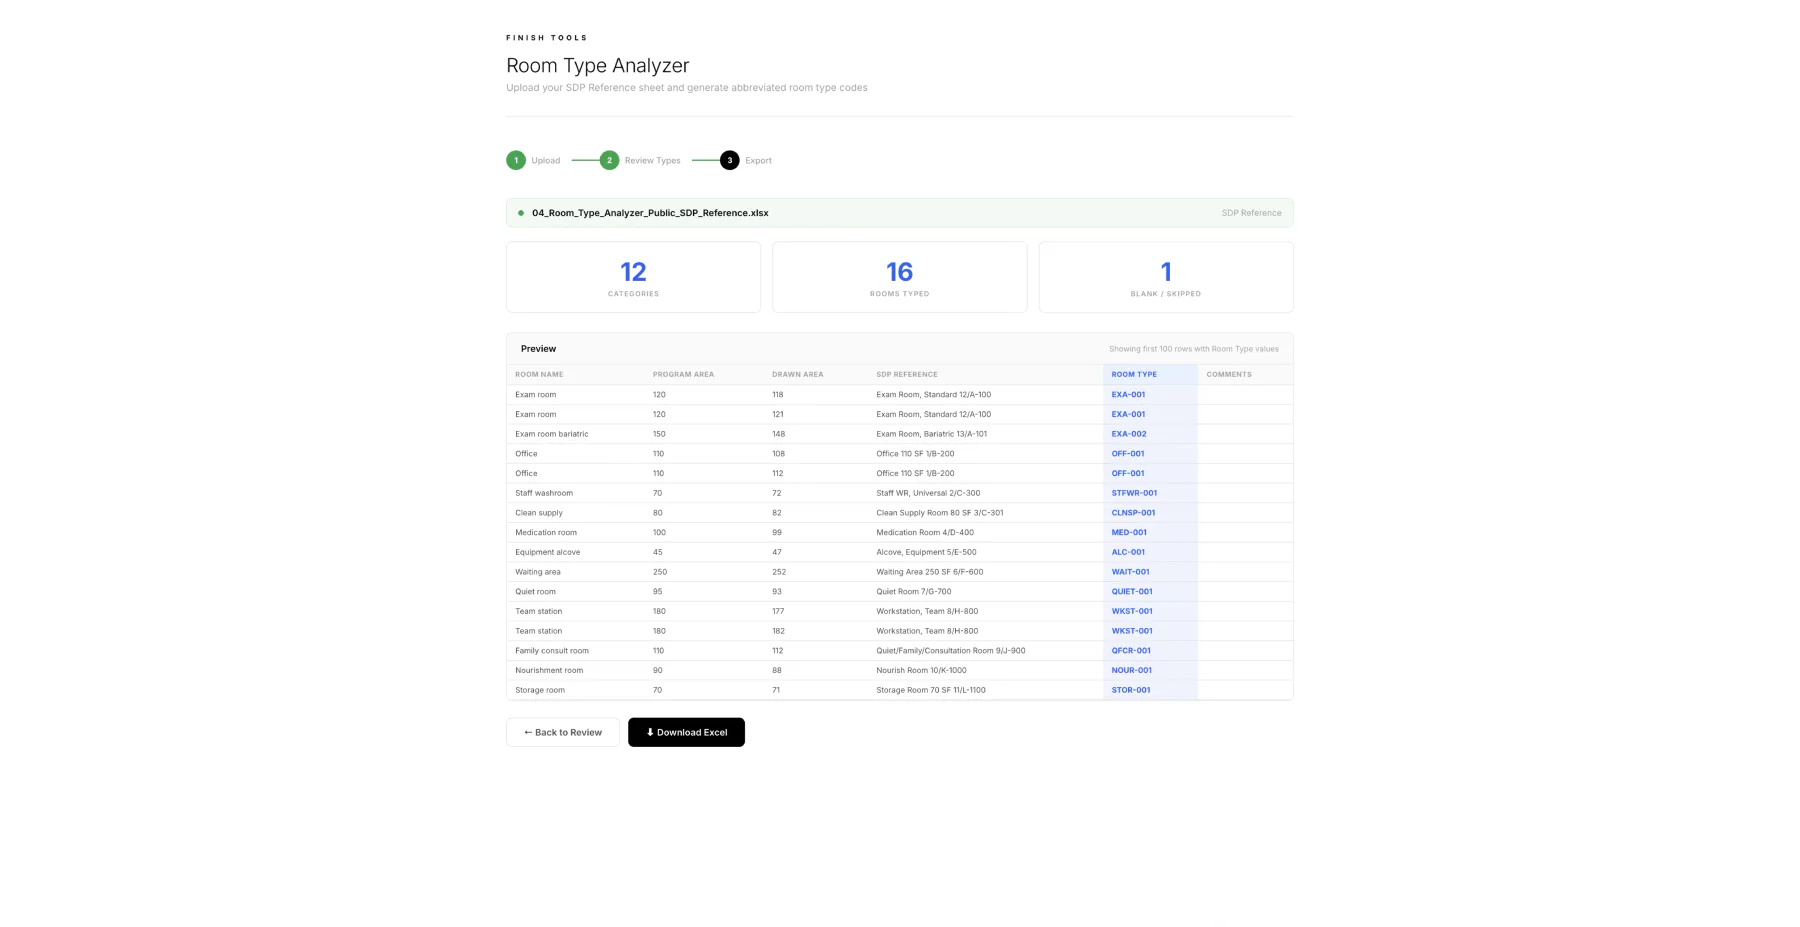Switch to the Upload step
Image resolution: width=1800 pixels, height=927 pixels.
545,160
